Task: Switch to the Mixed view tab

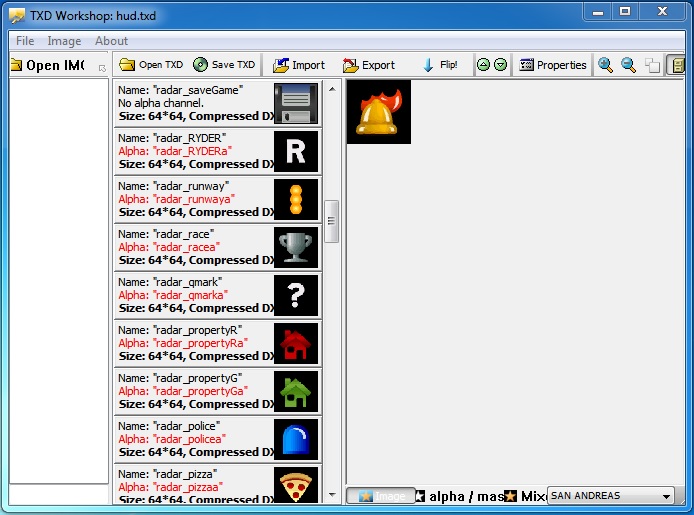Action: [526, 496]
